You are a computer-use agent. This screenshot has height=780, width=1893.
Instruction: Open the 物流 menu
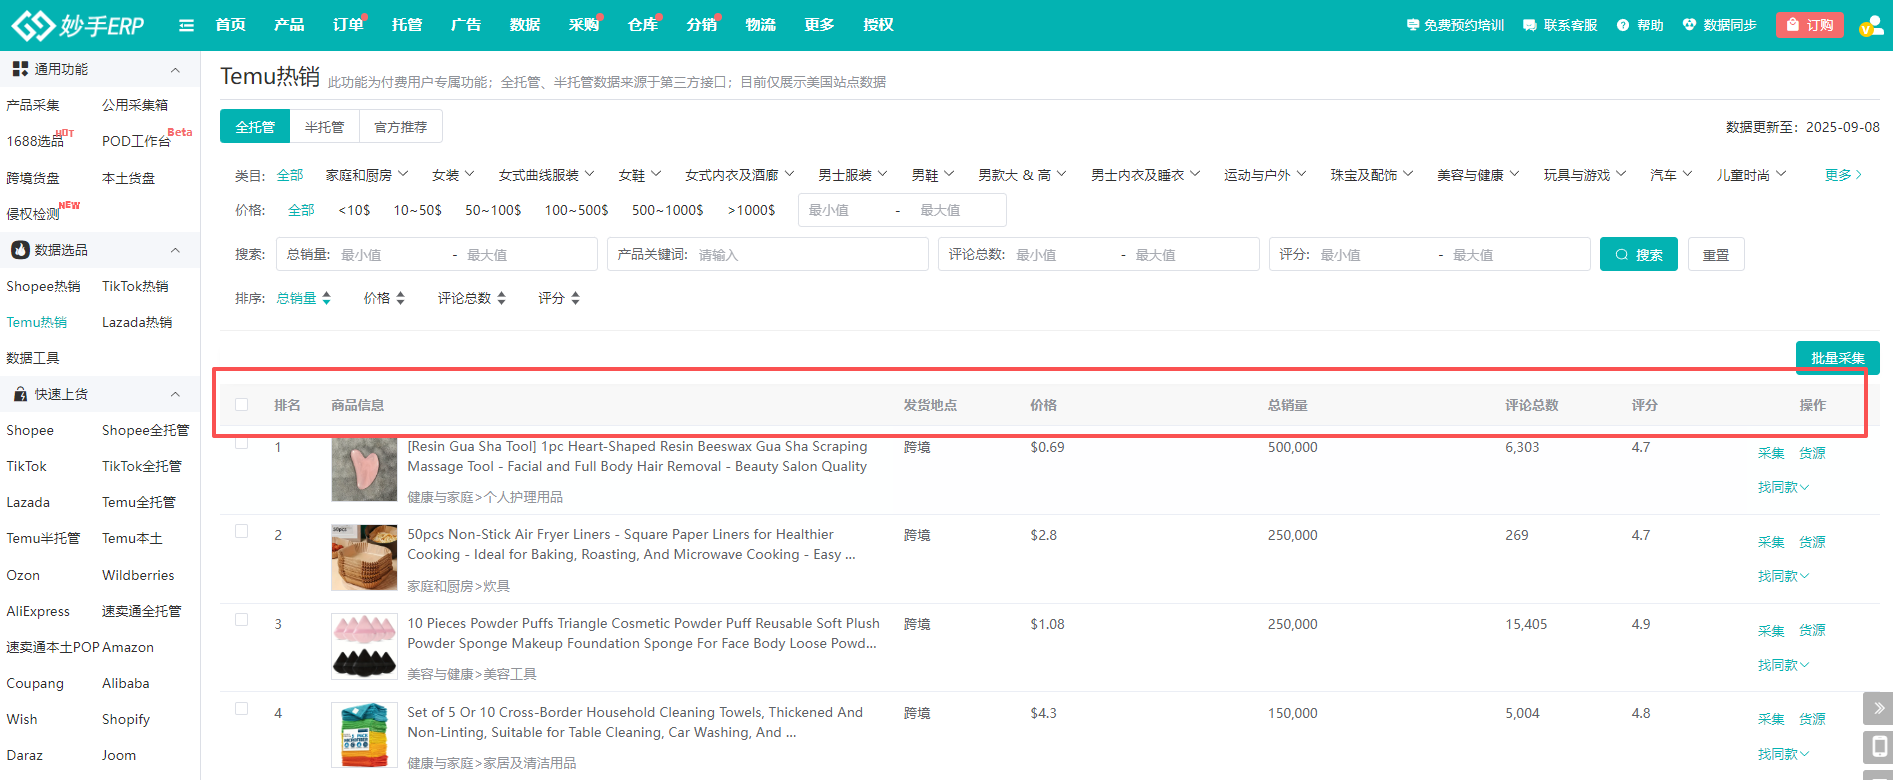(x=761, y=25)
